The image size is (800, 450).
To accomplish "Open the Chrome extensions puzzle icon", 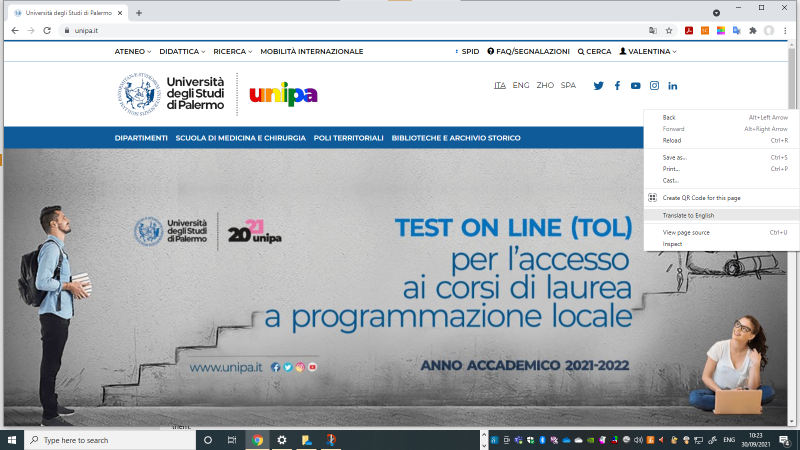I will (753, 30).
